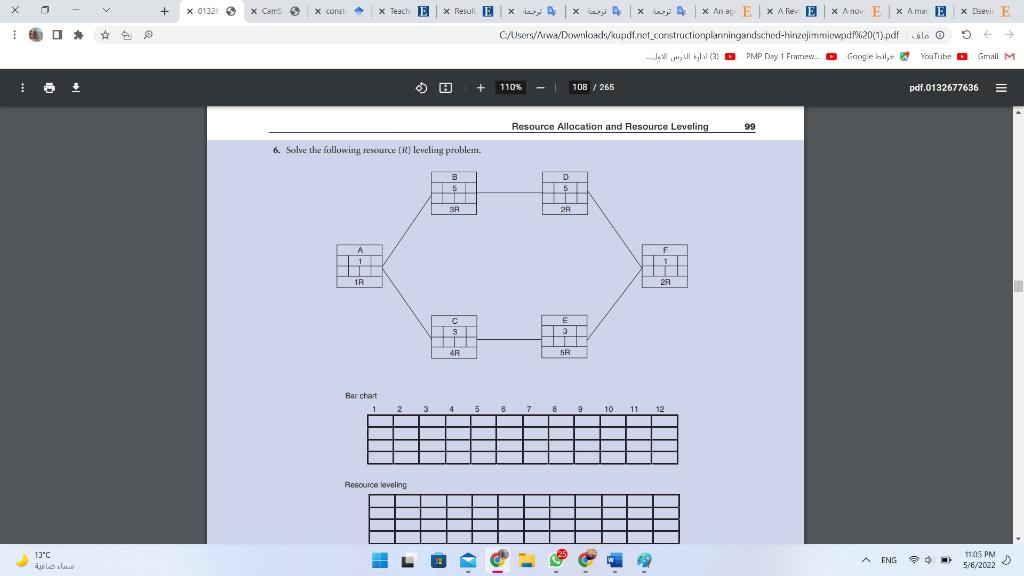The image size is (1024, 576).
Task: View site information icon beside the URL
Action: pyautogui.click(x=940, y=35)
